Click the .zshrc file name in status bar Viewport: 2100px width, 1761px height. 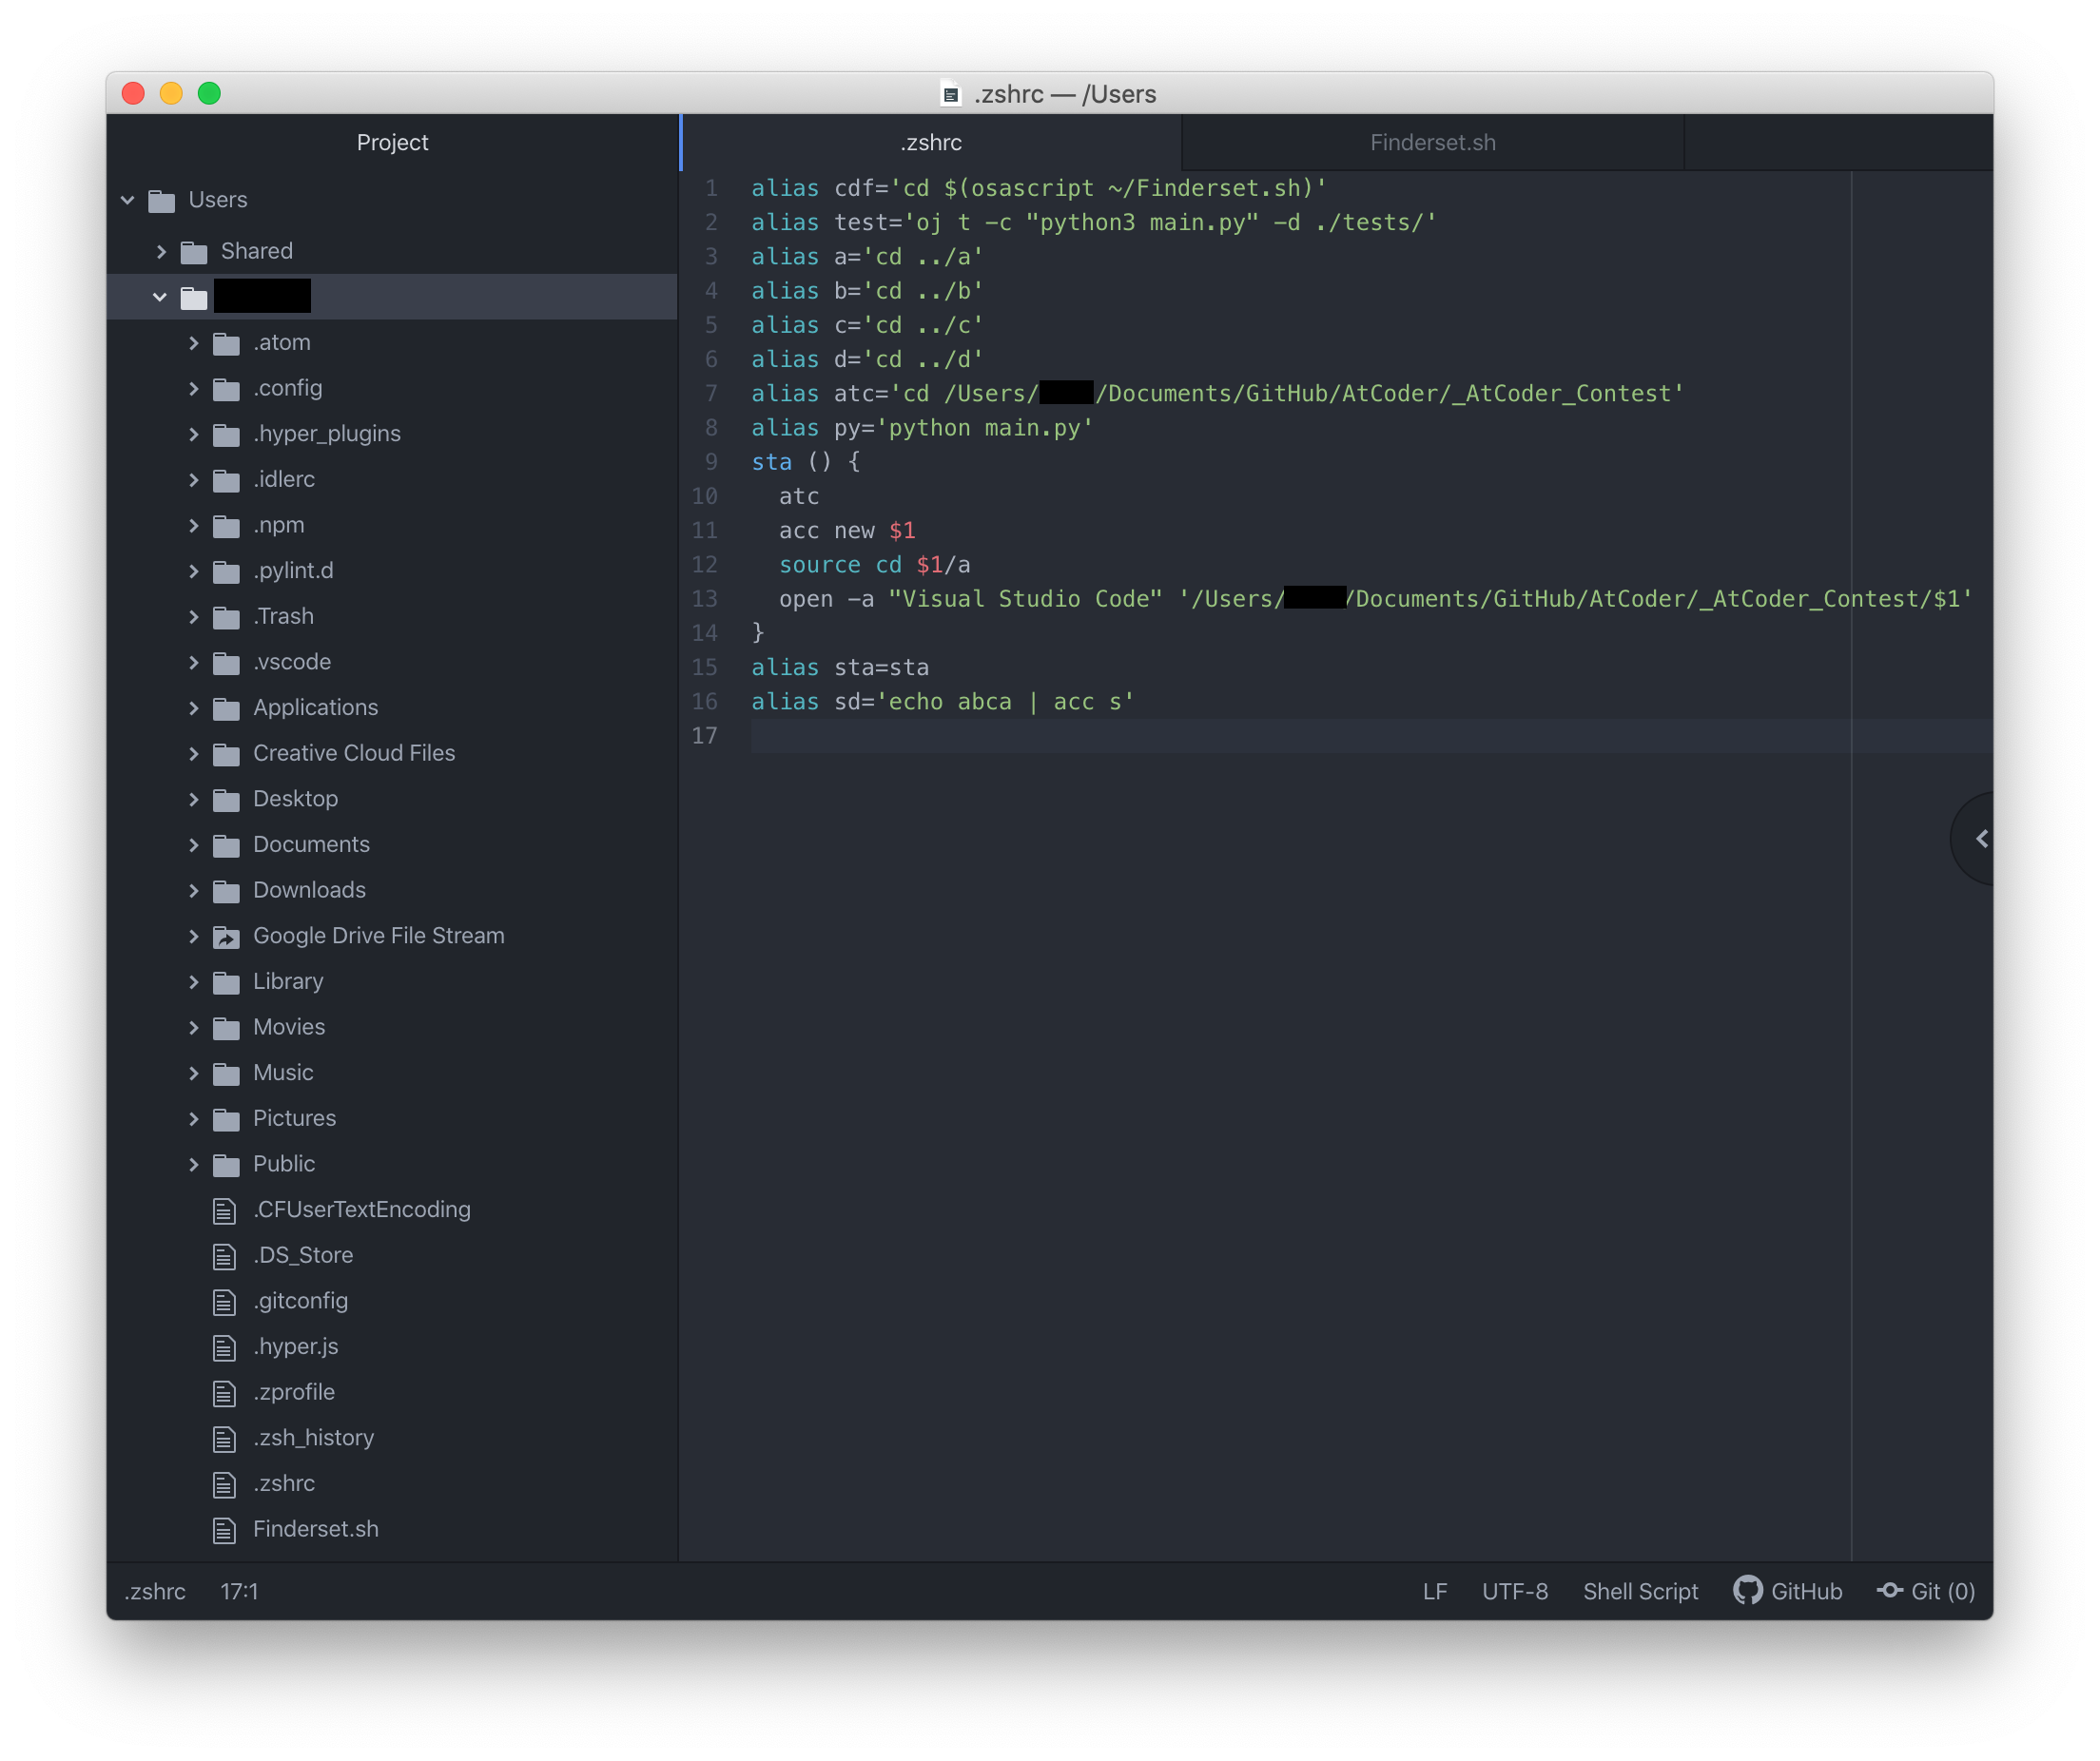click(x=155, y=1591)
